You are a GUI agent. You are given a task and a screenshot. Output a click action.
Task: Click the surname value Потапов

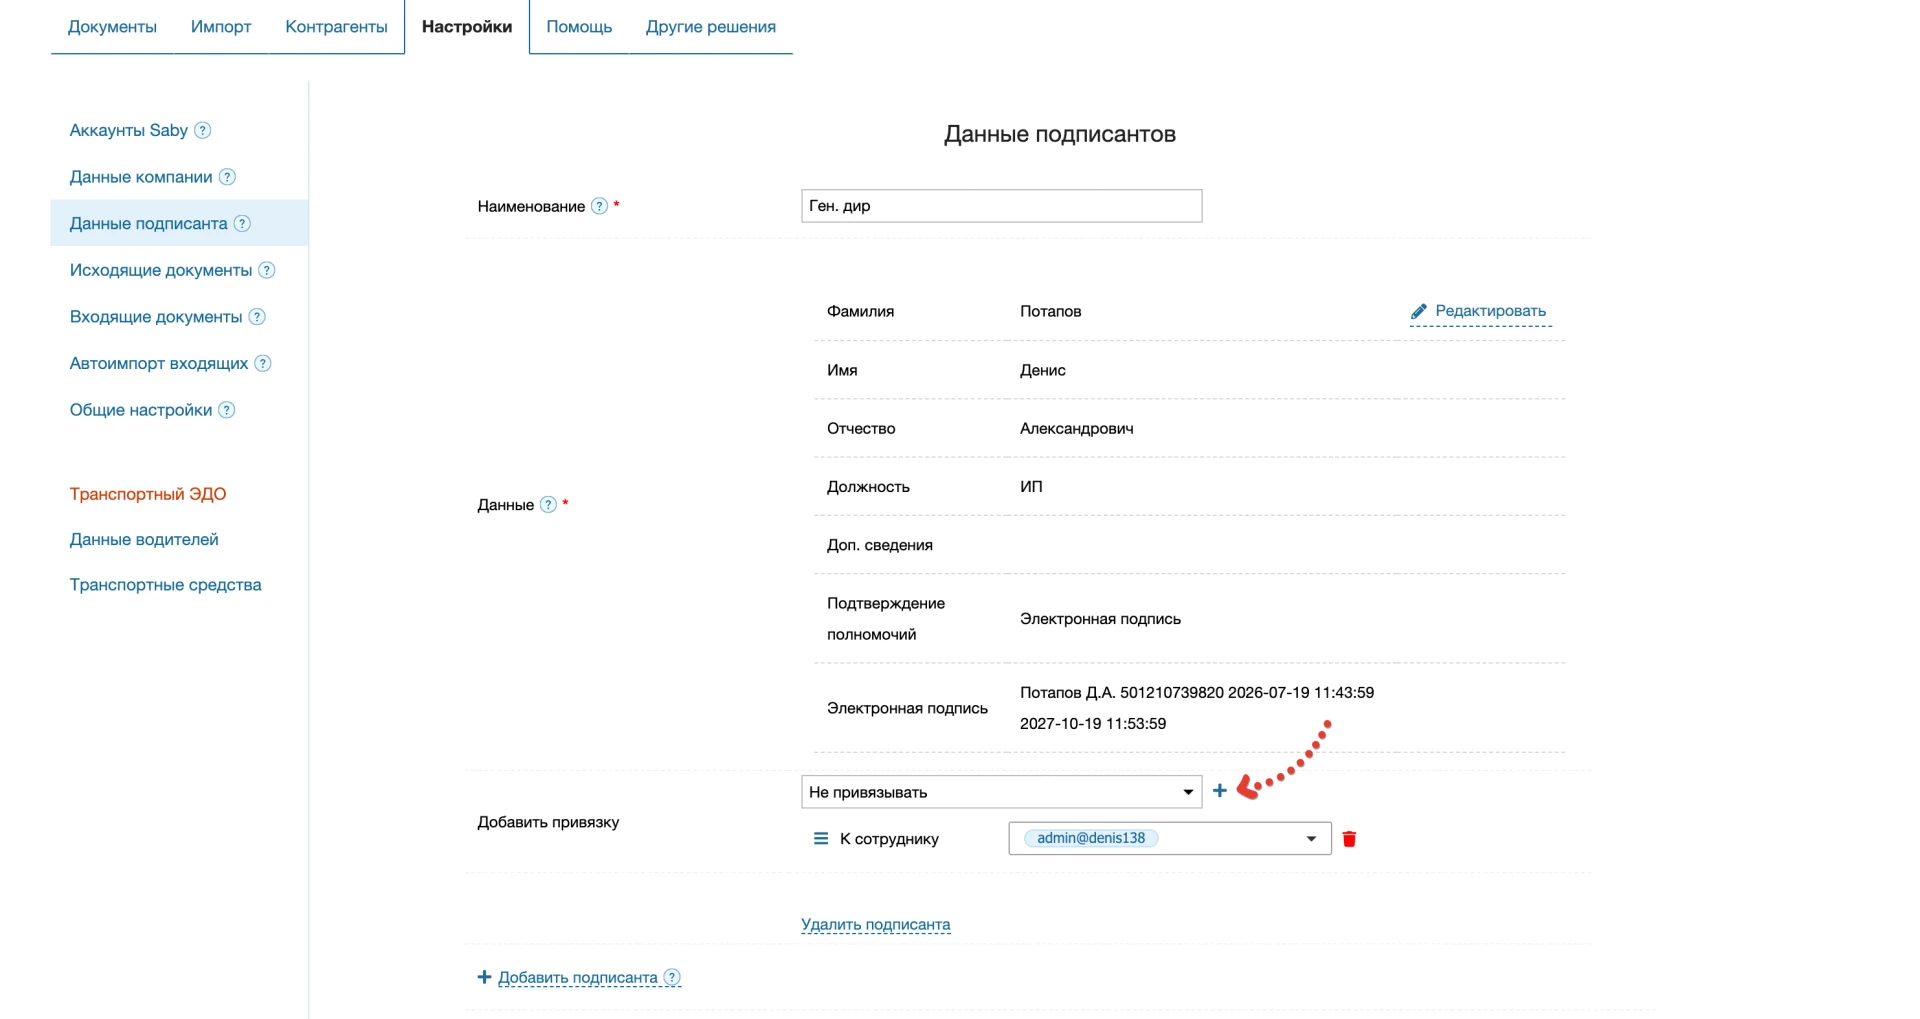click(x=1050, y=311)
